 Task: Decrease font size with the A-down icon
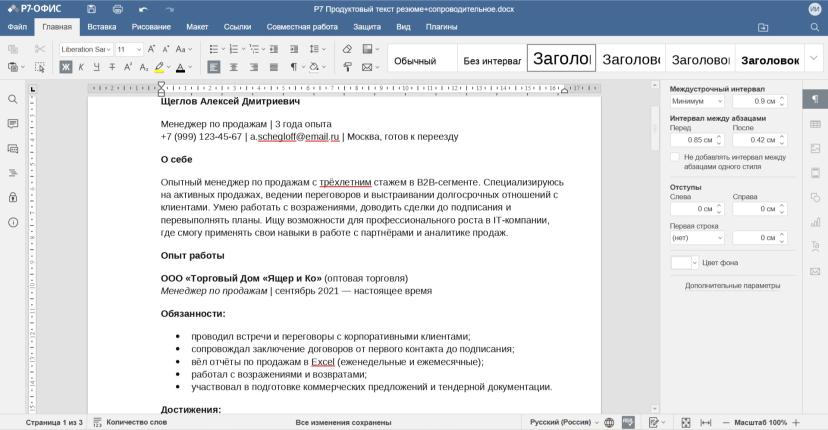pyautogui.click(x=166, y=49)
